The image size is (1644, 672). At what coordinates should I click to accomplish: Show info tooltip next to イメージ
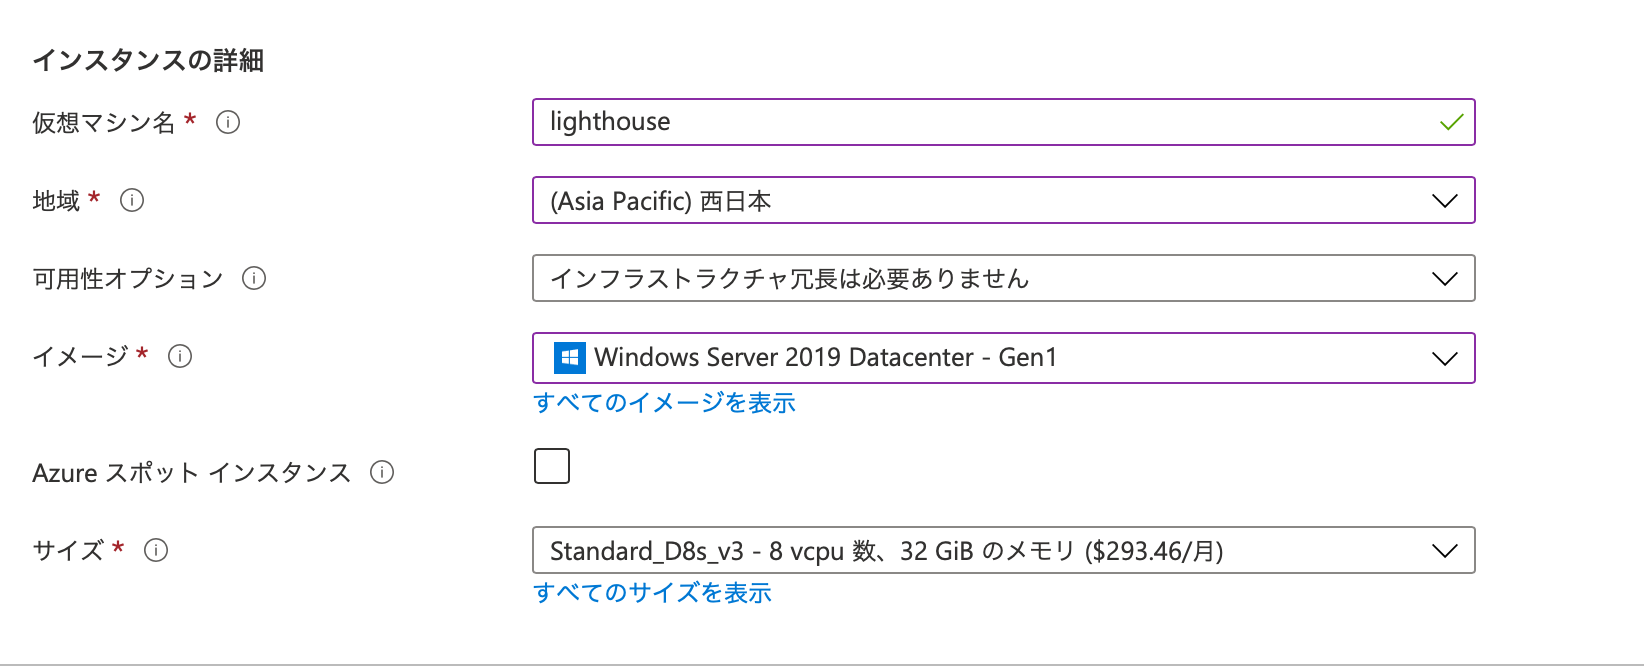point(180,356)
